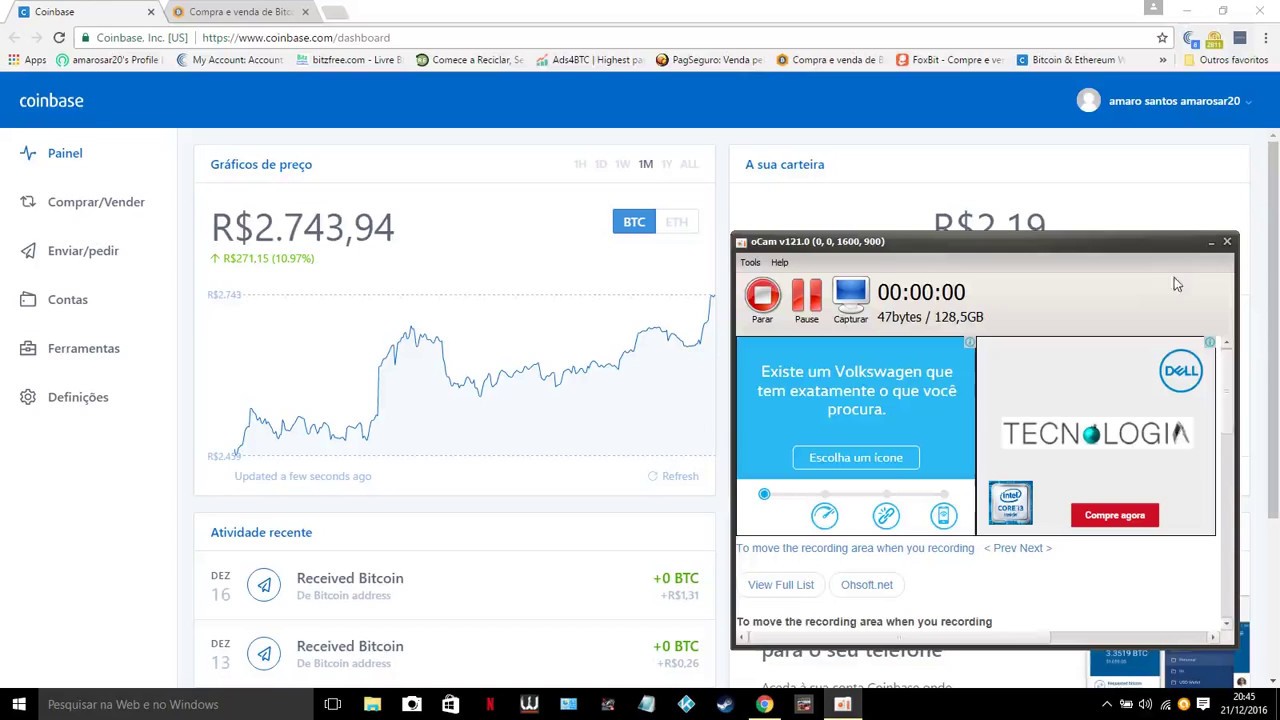Expand the bookmarks bar overflow chevron
Screen dimensions: 1280x720
pyautogui.click(x=1162, y=60)
